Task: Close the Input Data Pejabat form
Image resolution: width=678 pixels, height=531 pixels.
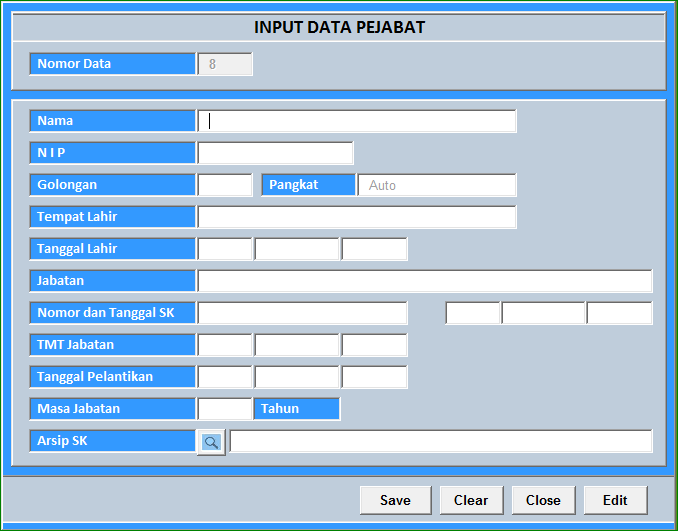Action: 544,500
